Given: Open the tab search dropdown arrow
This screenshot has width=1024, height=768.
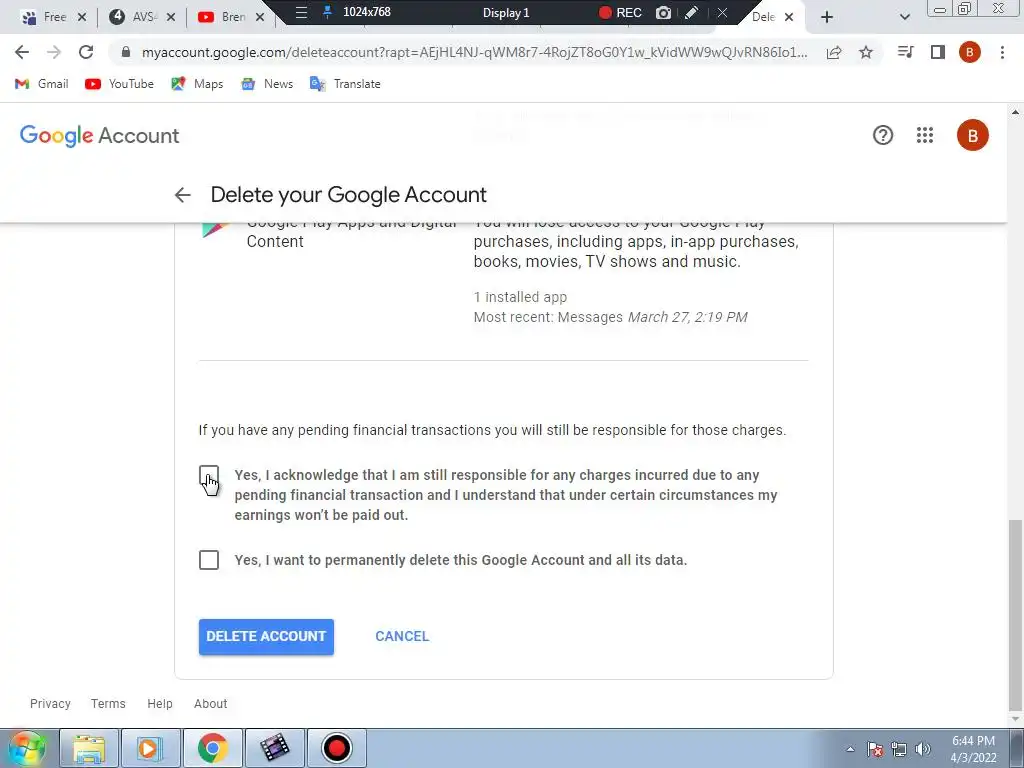Looking at the screenshot, I should coord(904,17).
